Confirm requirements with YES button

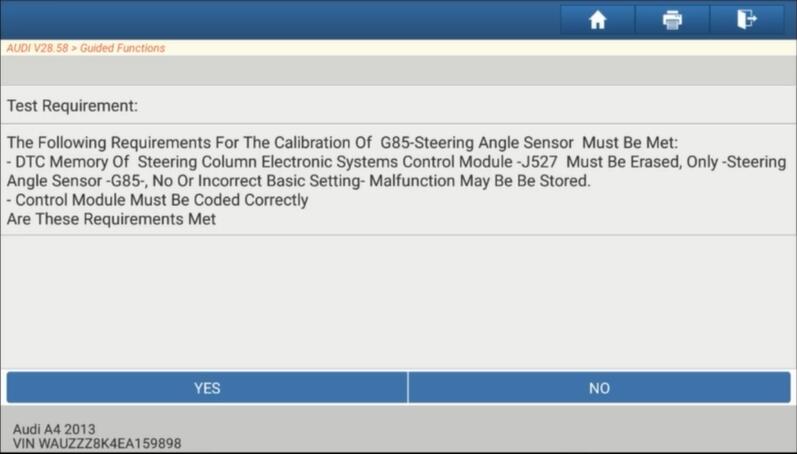tap(207, 388)
